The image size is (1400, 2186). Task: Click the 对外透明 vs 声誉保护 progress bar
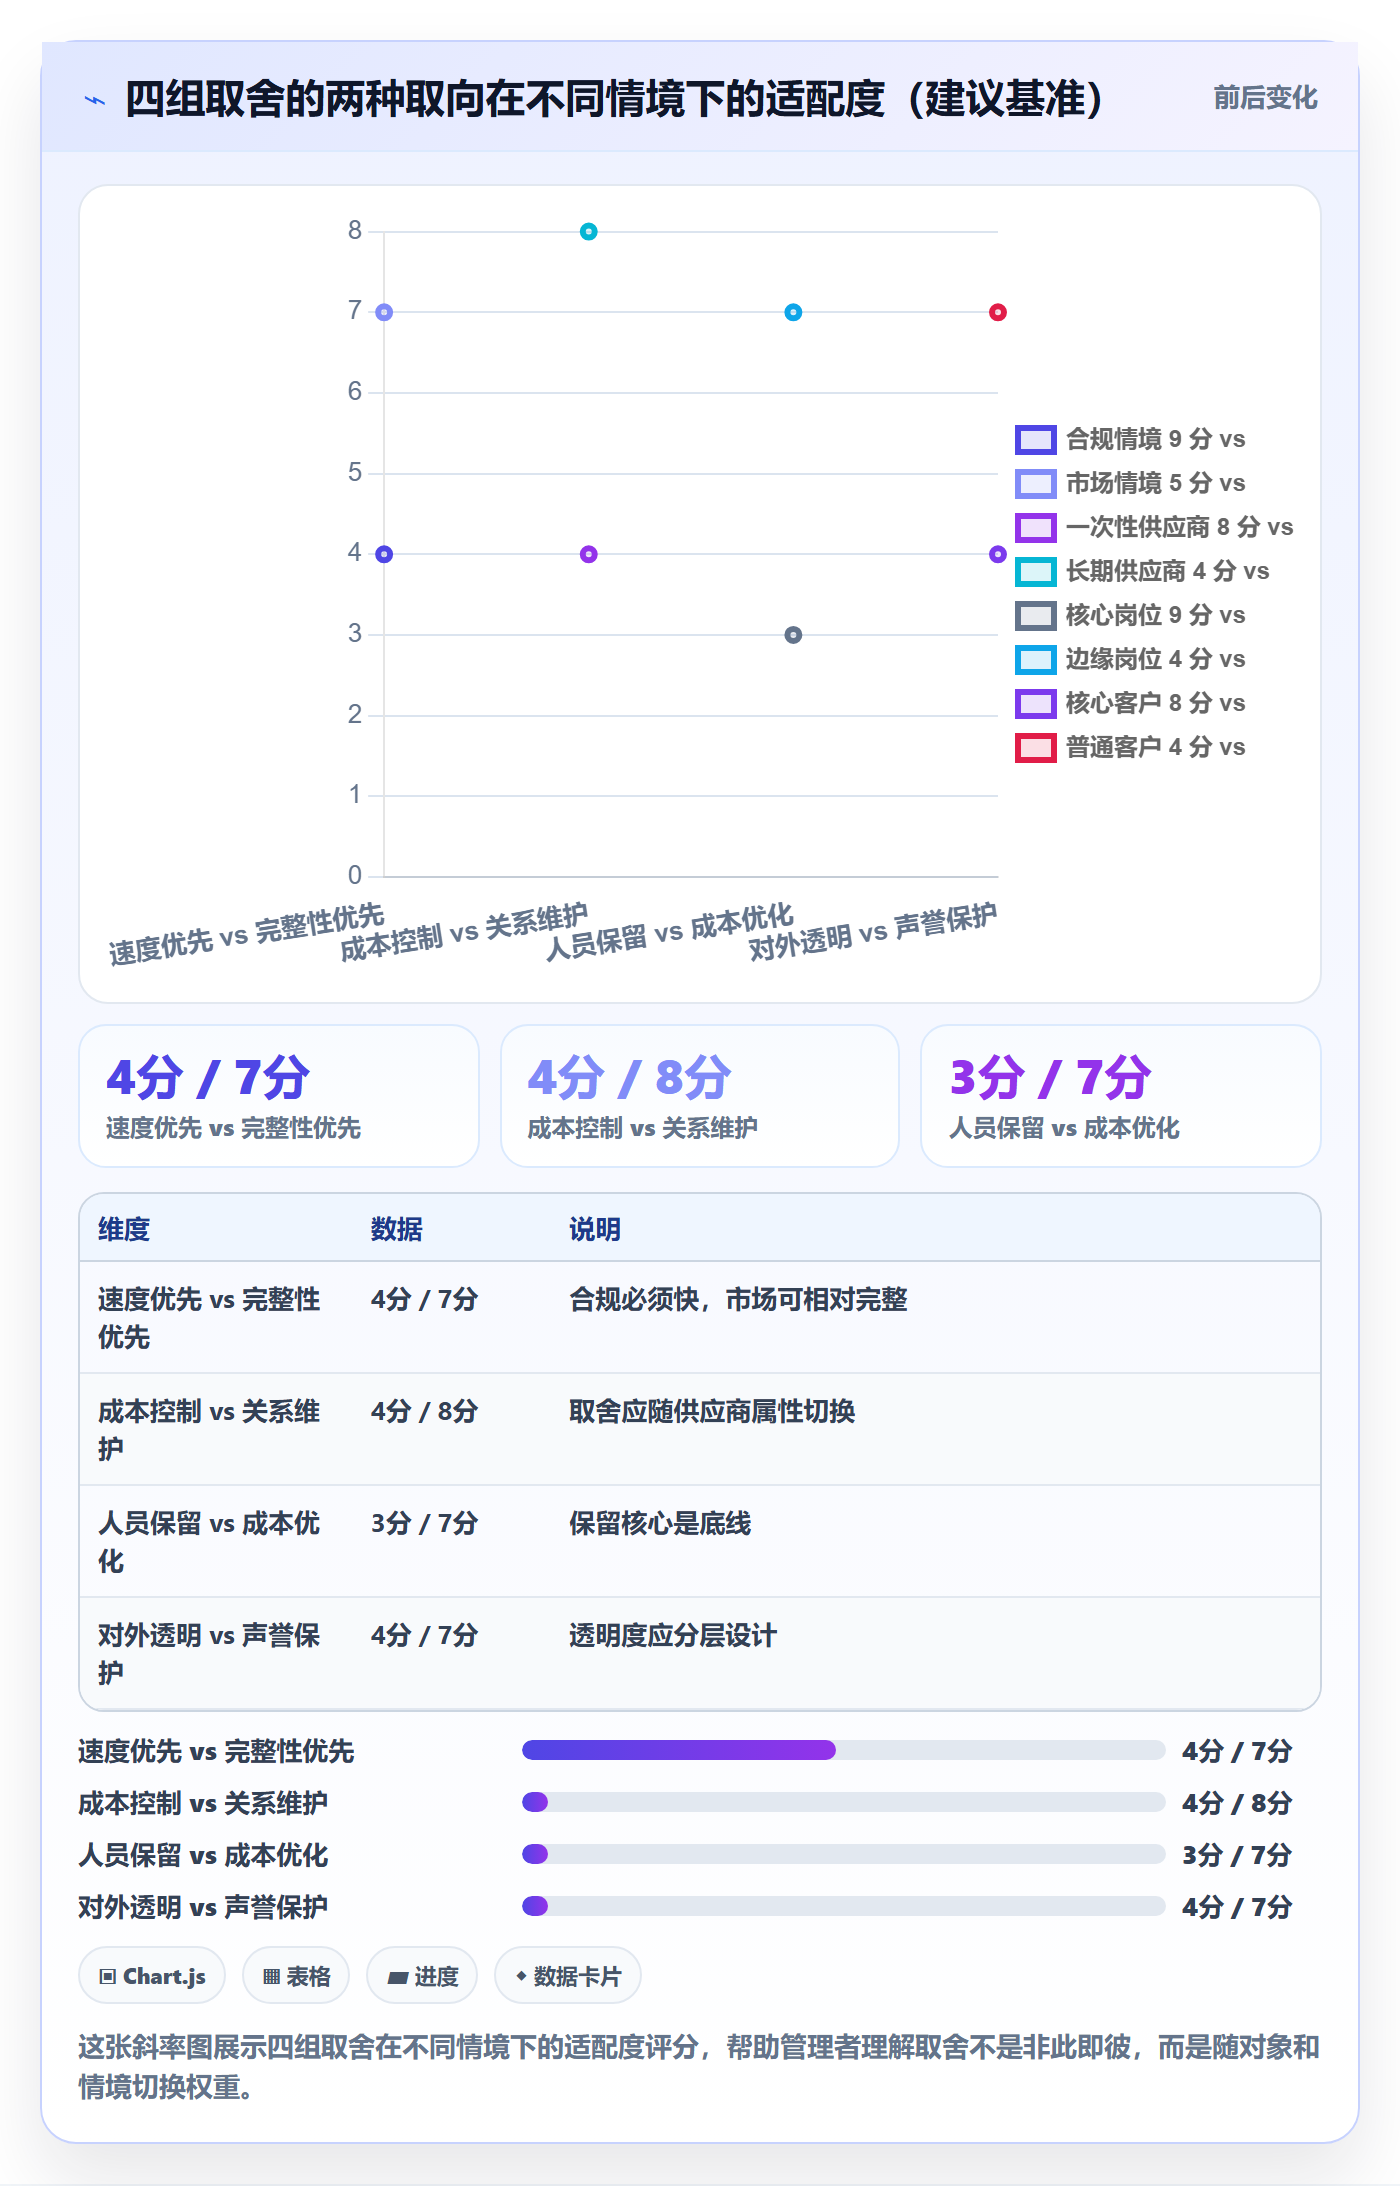[x=843, y=1906]
